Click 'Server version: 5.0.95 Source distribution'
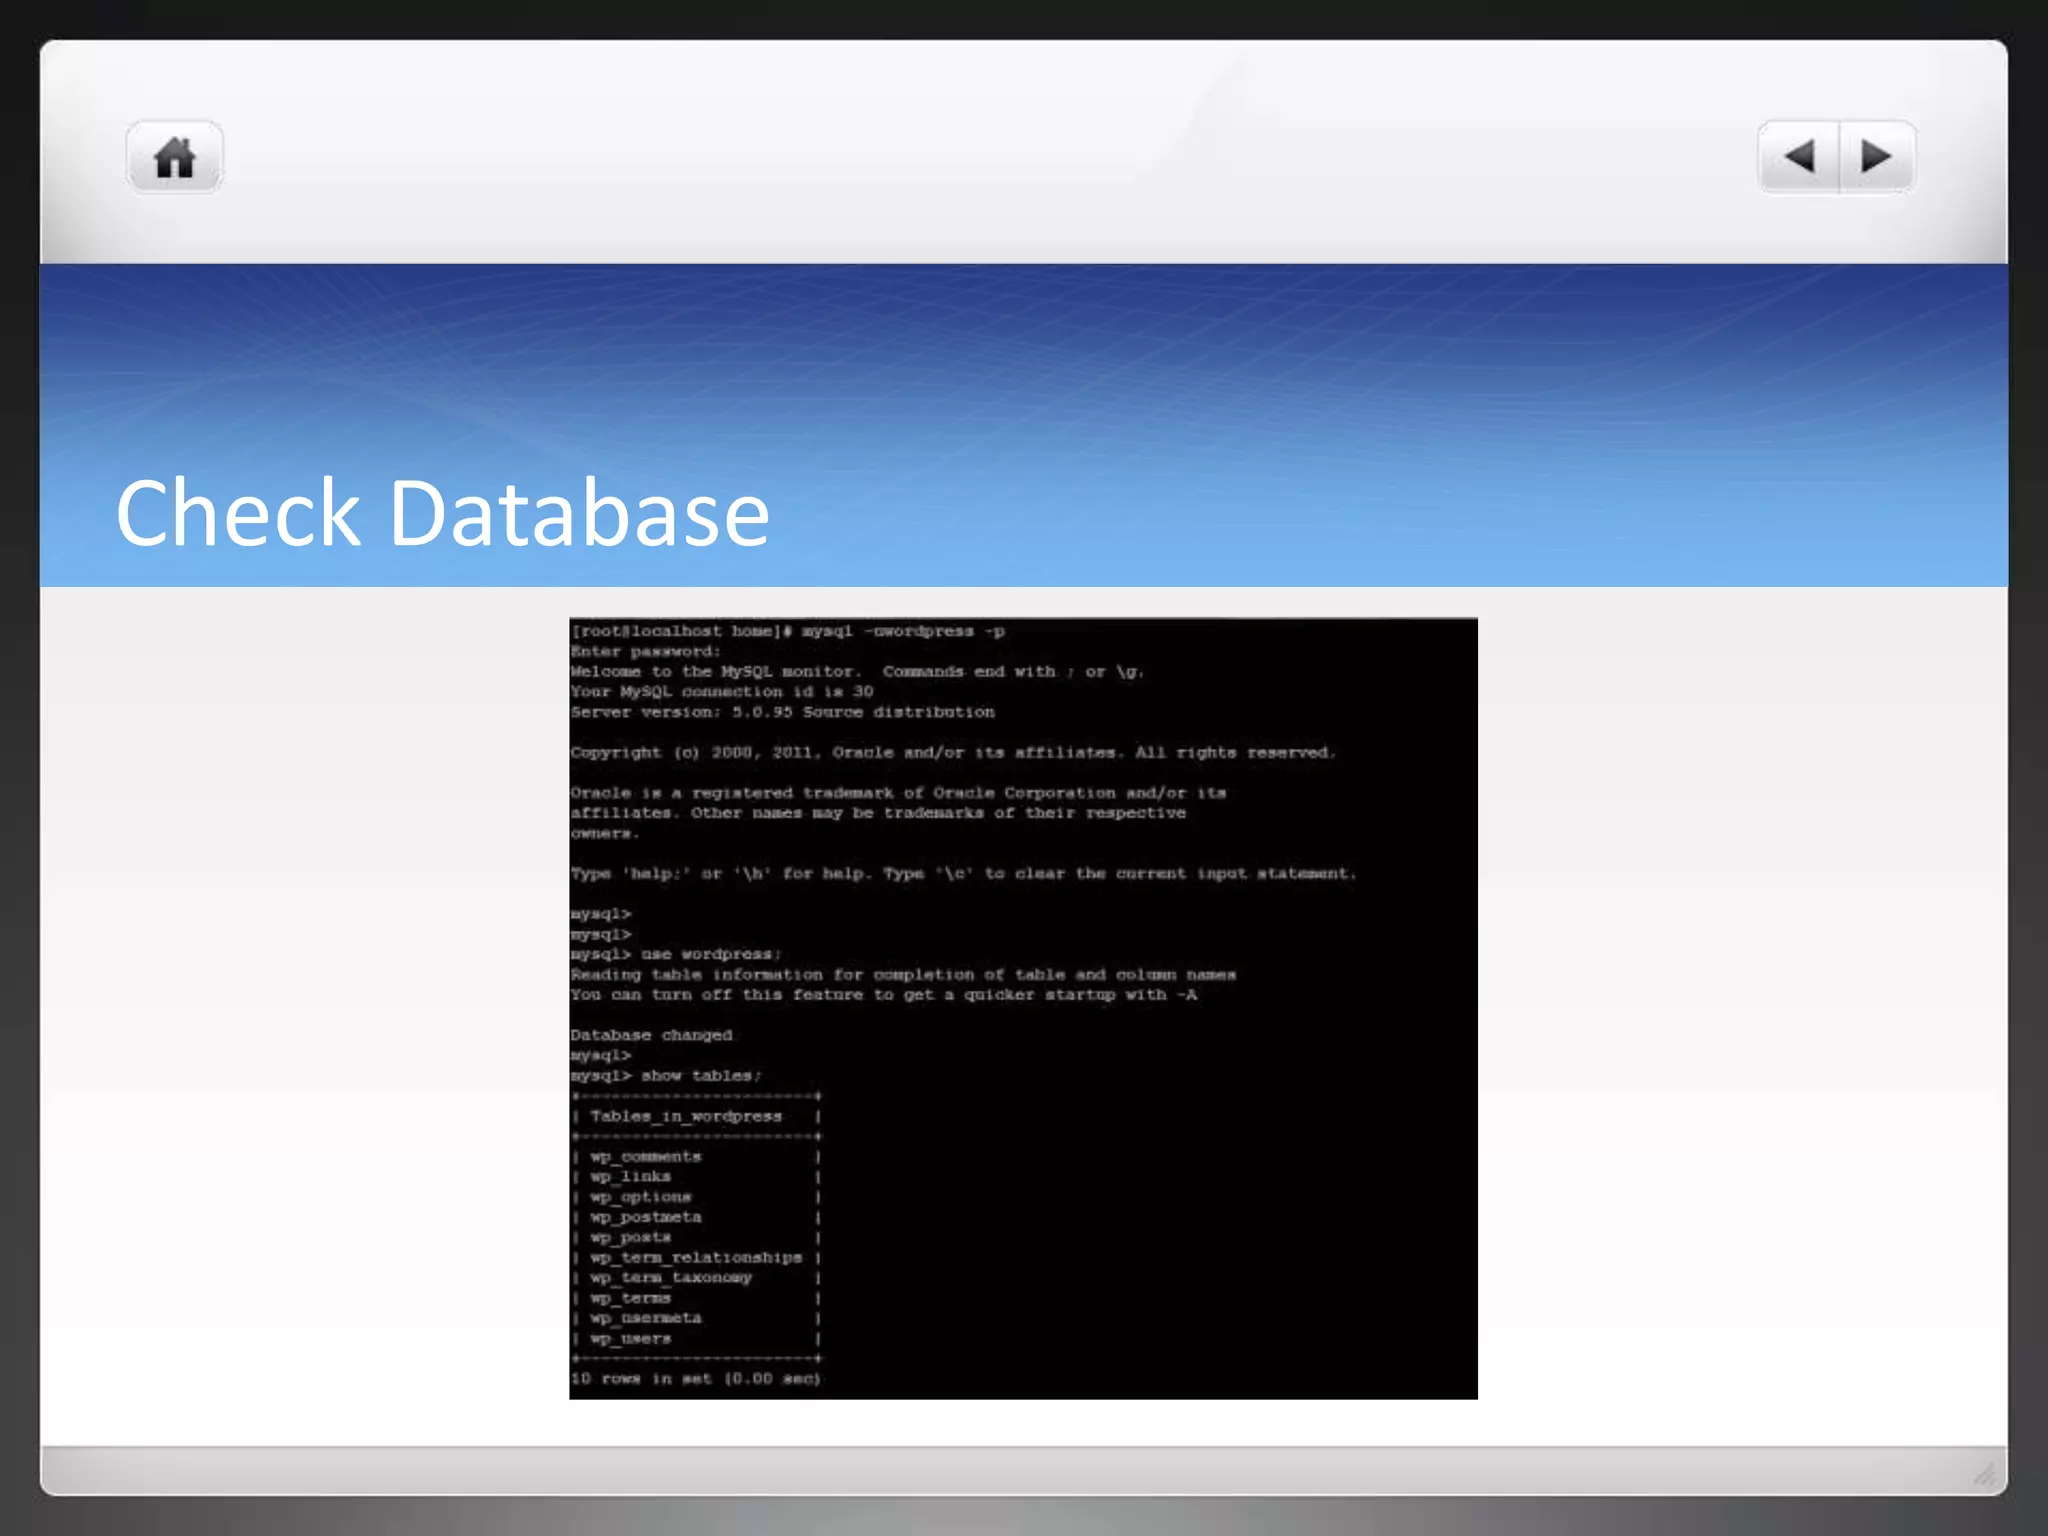The image size is (2048, 1536). (783, 712)
